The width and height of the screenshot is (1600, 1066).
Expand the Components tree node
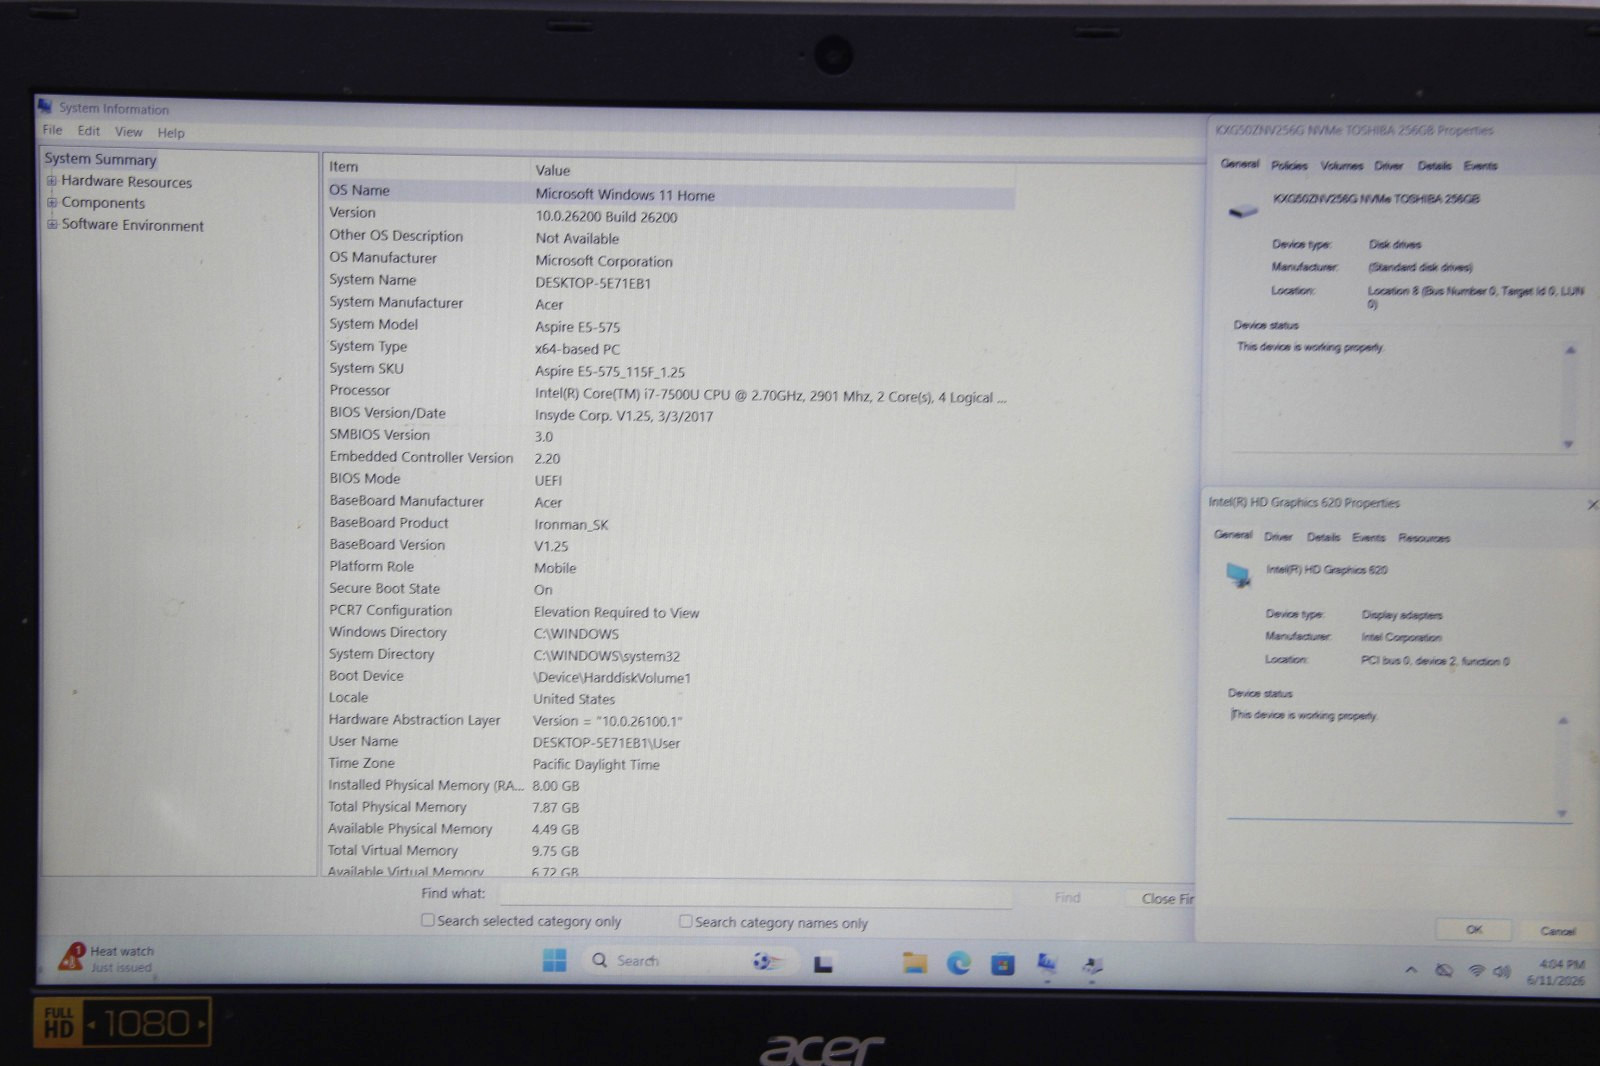pyautogui.click(x=51, y=202)
